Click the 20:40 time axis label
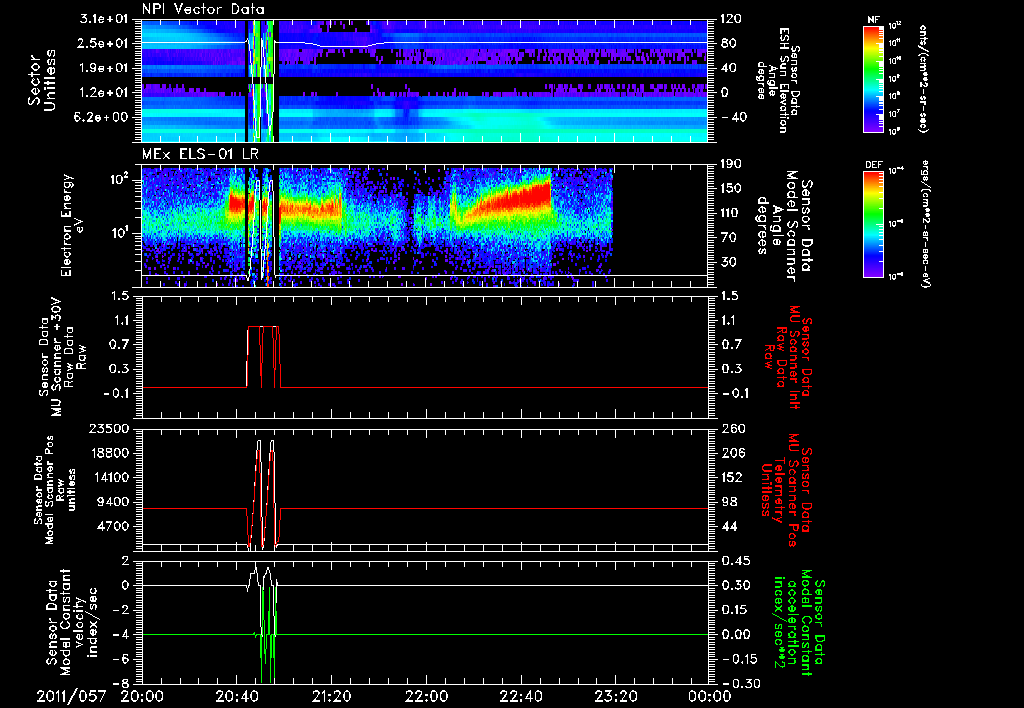1024x708 pixels. click(237, 696)
